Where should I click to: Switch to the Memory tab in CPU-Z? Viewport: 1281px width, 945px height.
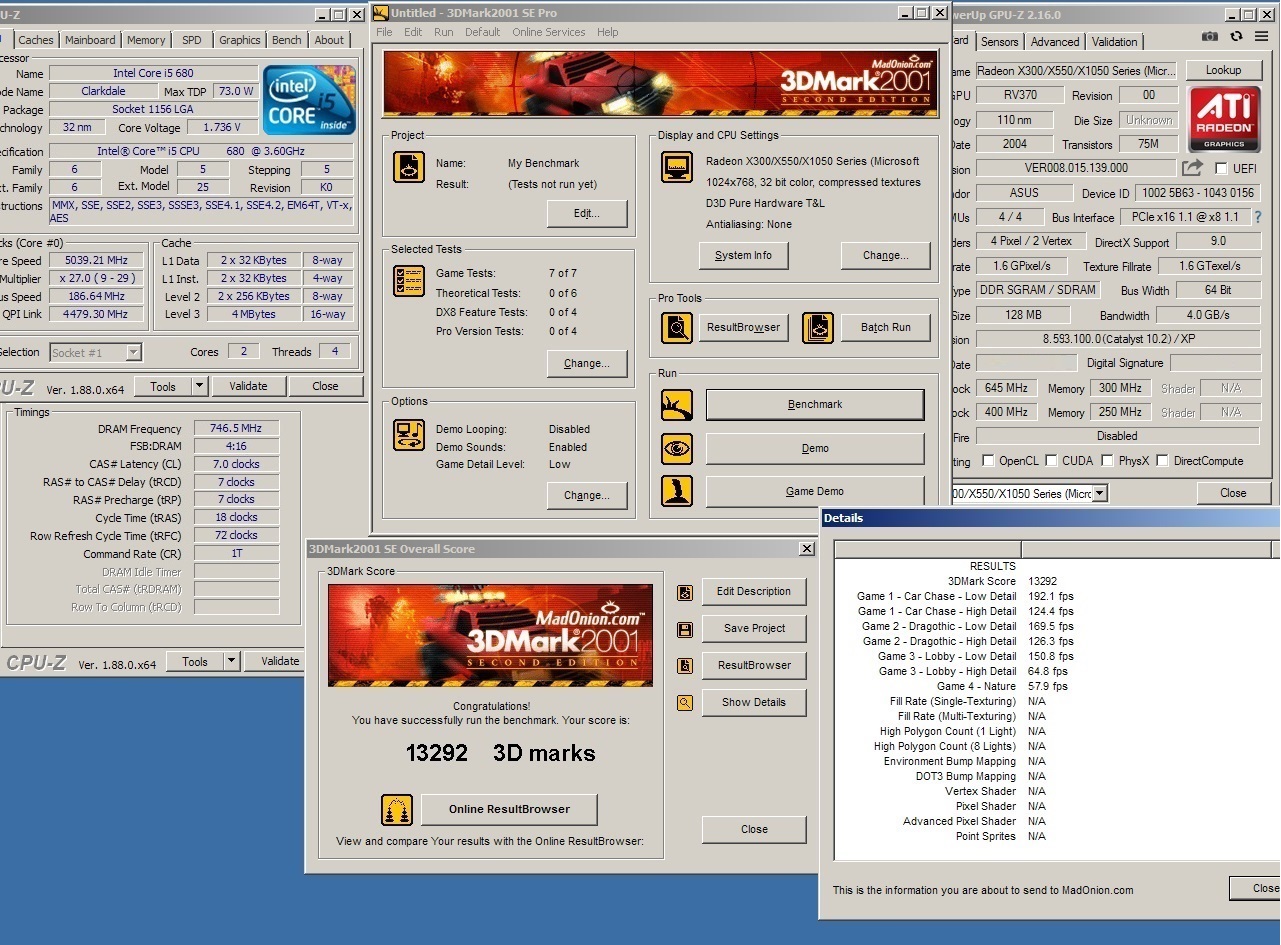tap(146, 40)
